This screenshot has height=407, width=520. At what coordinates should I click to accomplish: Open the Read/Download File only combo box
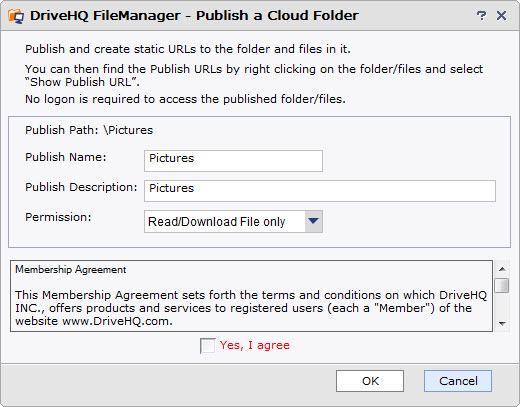tap(233, 221)
